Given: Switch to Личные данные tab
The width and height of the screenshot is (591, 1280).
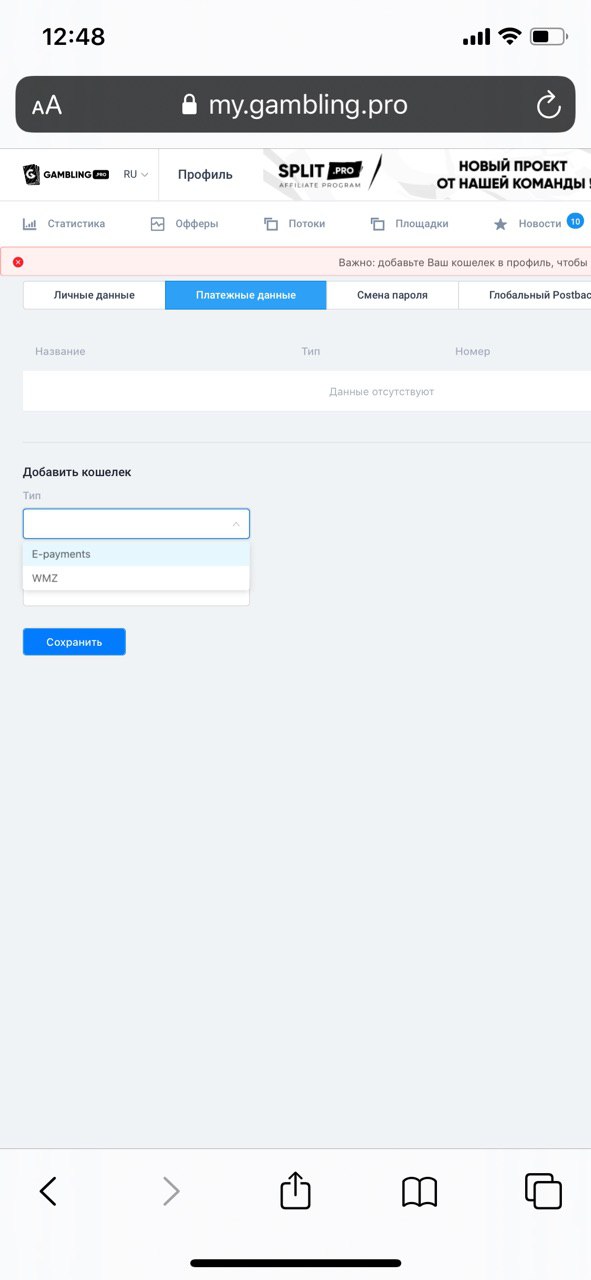Looking at the screenshot, I should point(94,295).
